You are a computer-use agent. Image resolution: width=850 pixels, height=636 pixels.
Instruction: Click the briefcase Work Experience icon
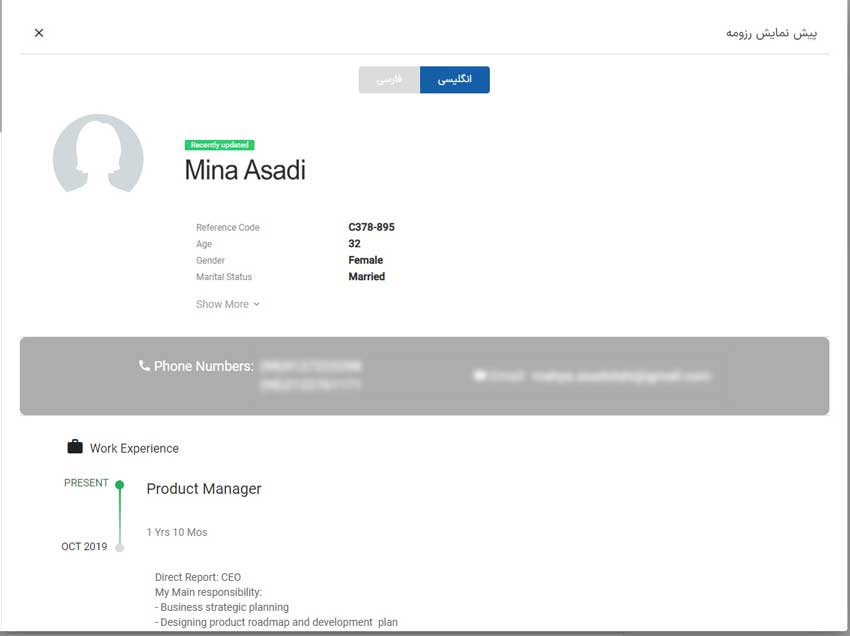pos(75,447)
